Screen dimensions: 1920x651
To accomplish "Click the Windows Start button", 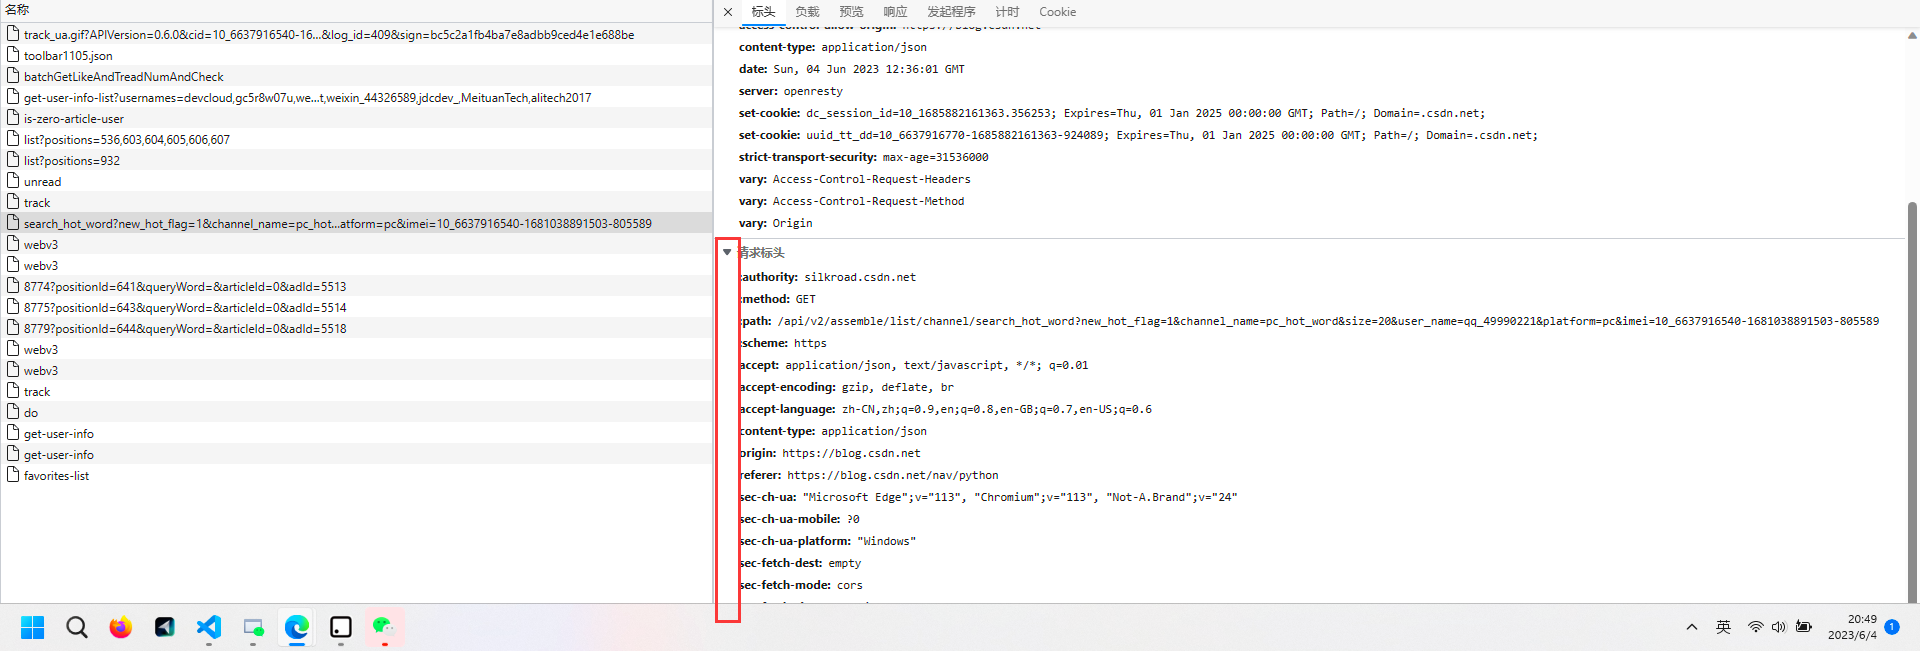I will (x=32, y=627).
